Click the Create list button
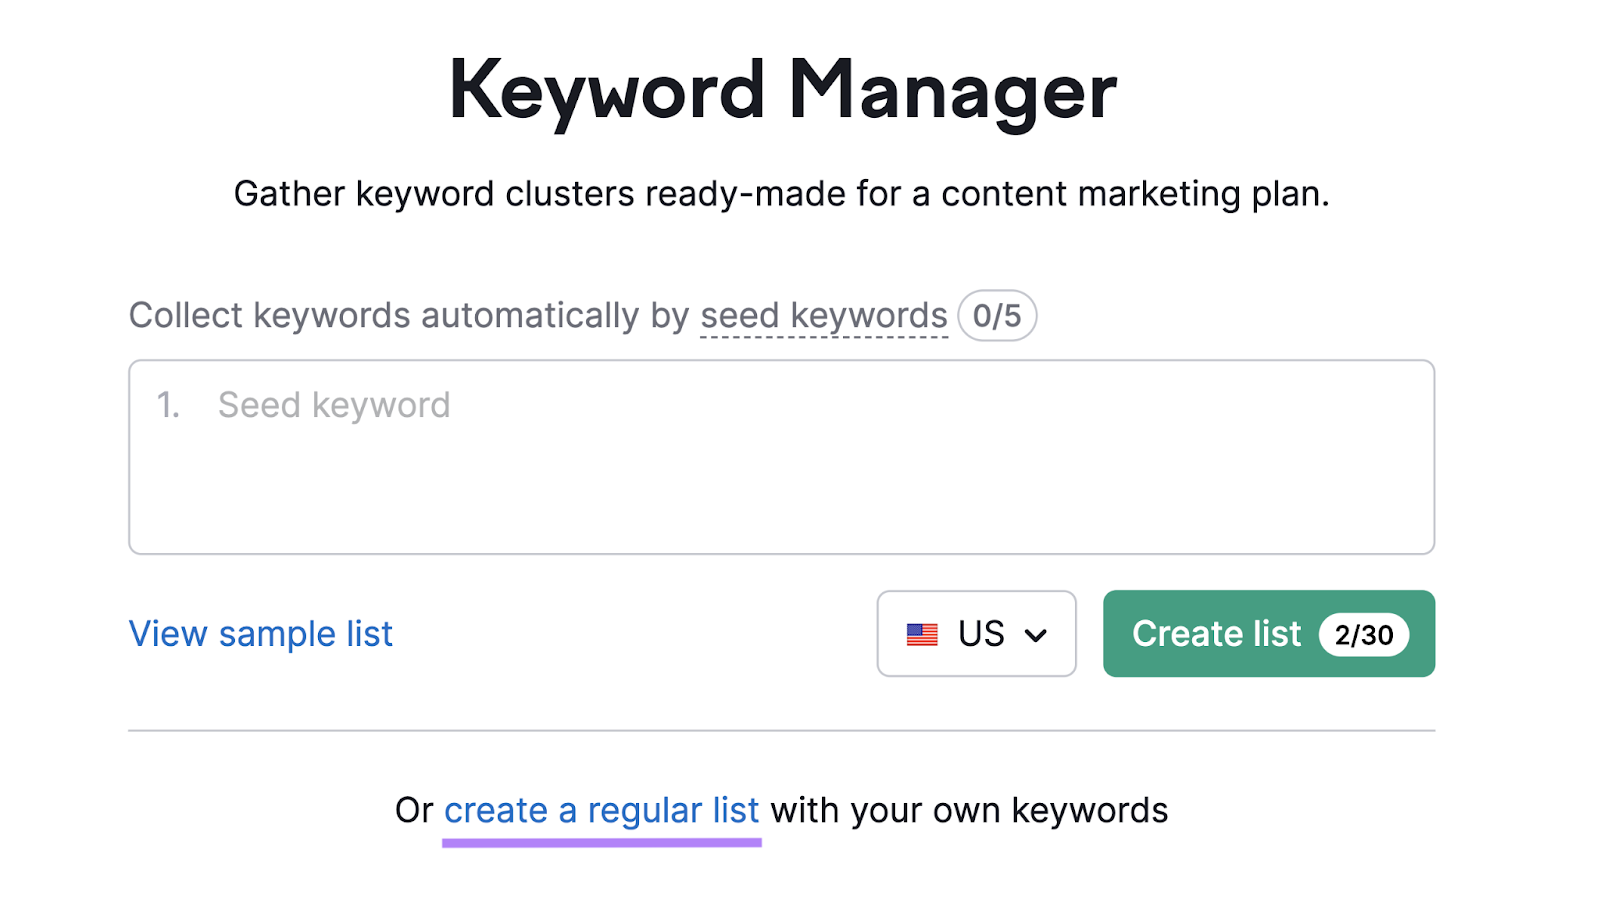The height and width of the screenshot is (903, 1600). click(x=1268, y=633)
